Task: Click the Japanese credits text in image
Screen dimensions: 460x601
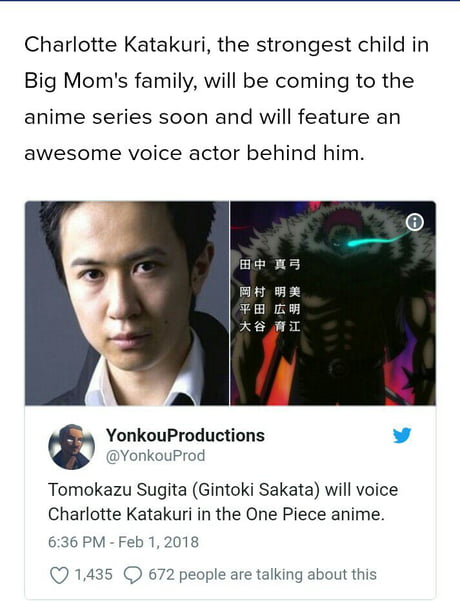Action: [270, 295]
